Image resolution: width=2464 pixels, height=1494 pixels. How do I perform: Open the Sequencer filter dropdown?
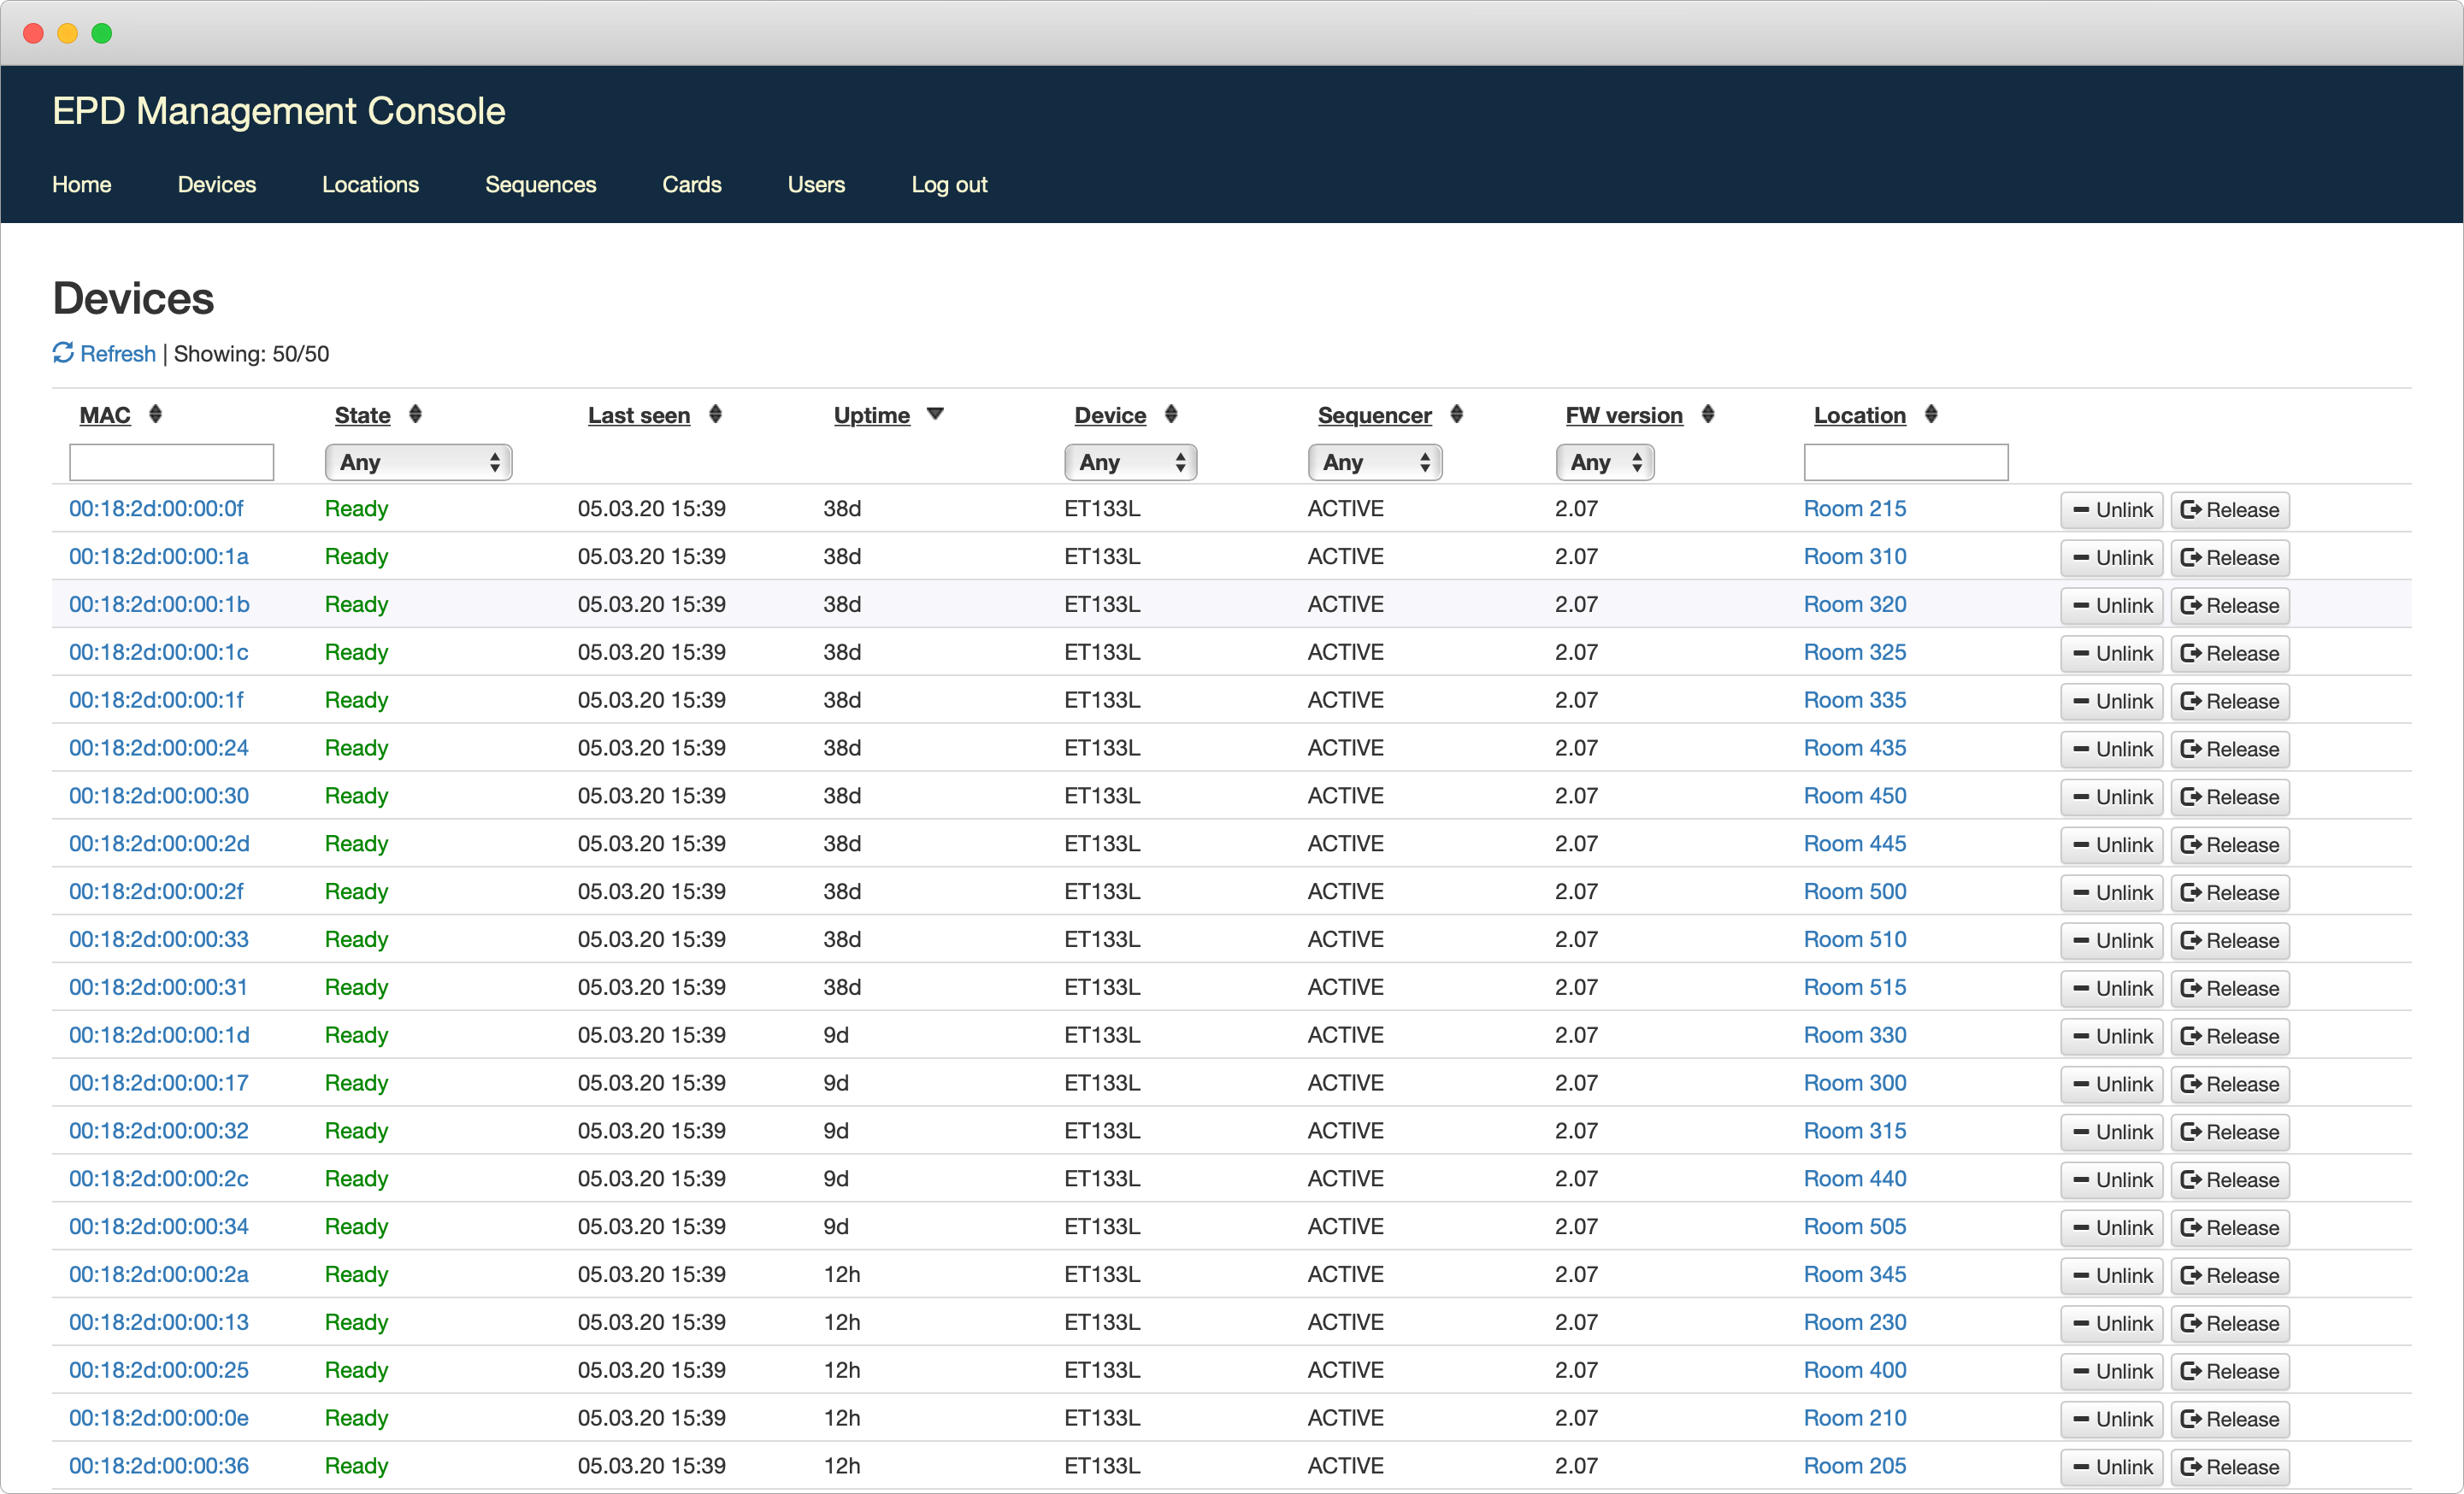coord(1374,462)
